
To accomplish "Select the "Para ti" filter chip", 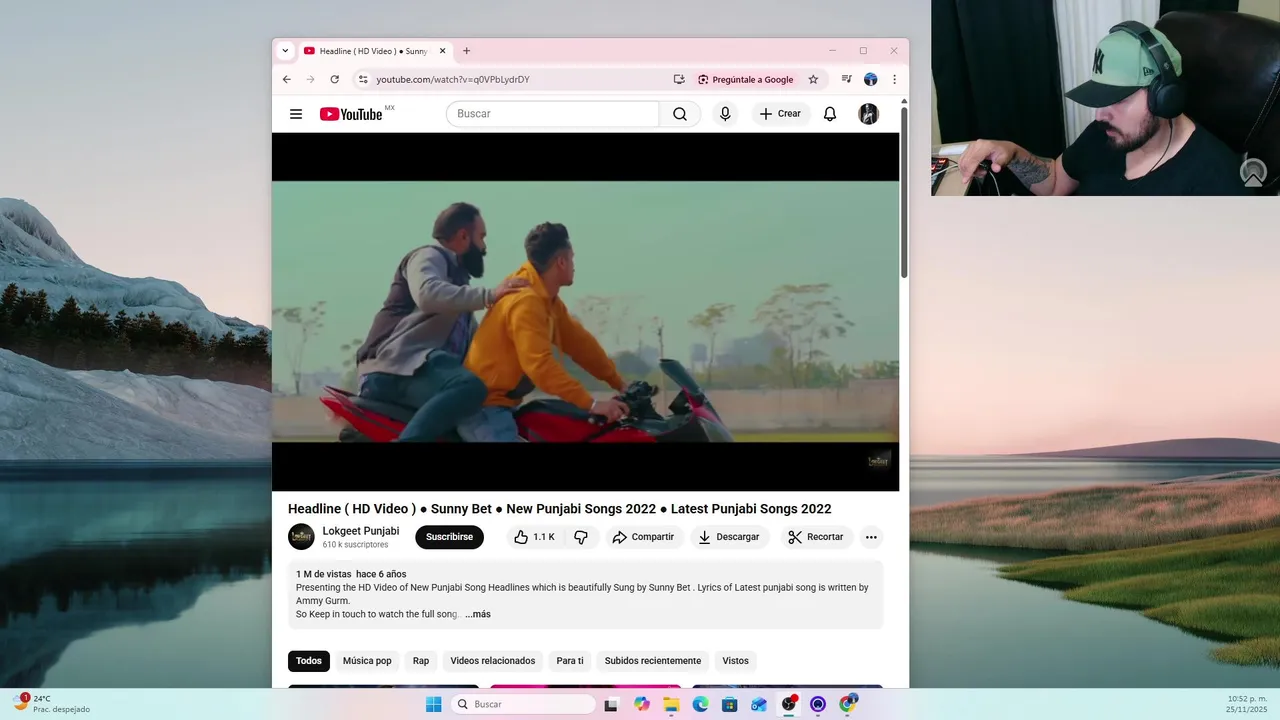I will 570,661.
